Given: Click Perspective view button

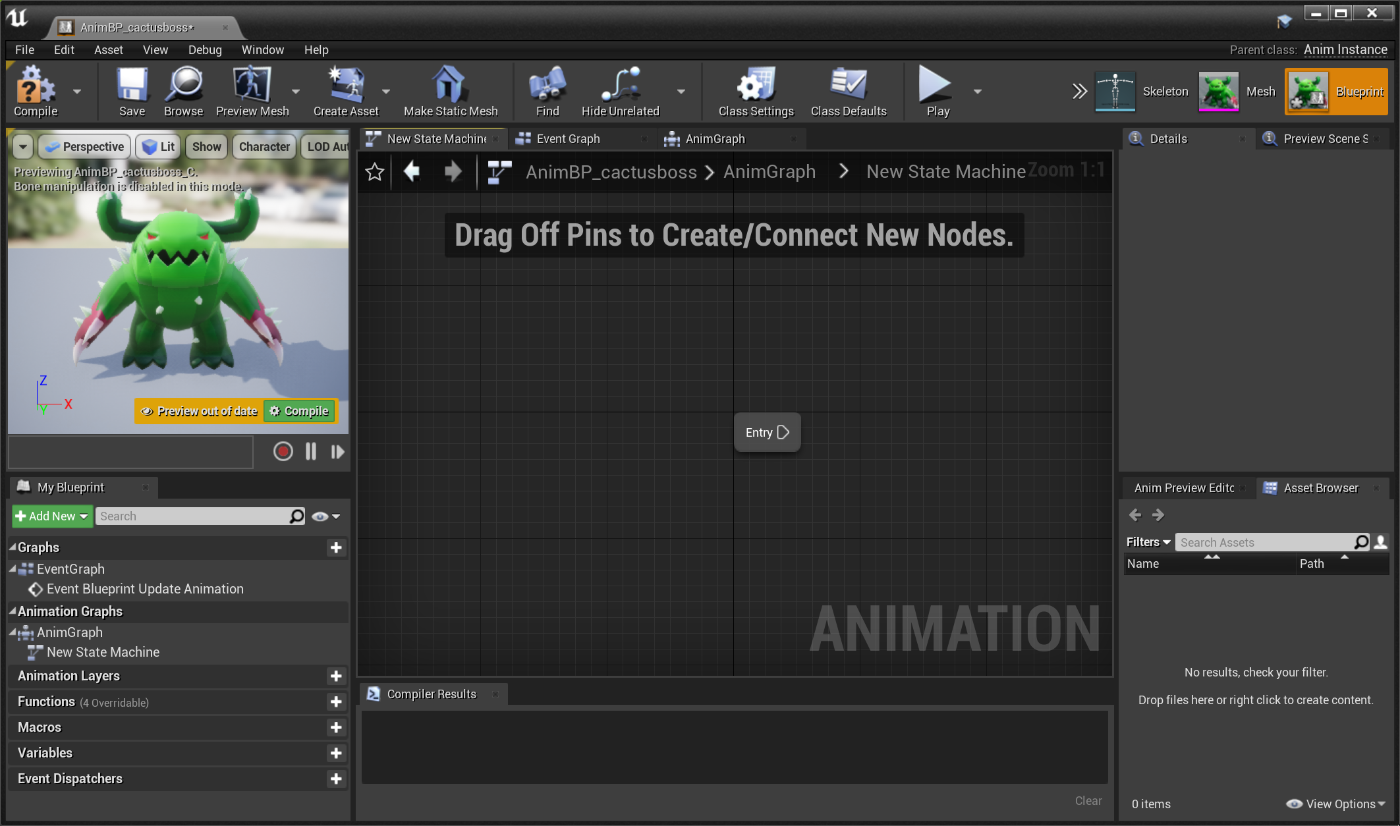Looking at the screenshot, I should [84, 147].
